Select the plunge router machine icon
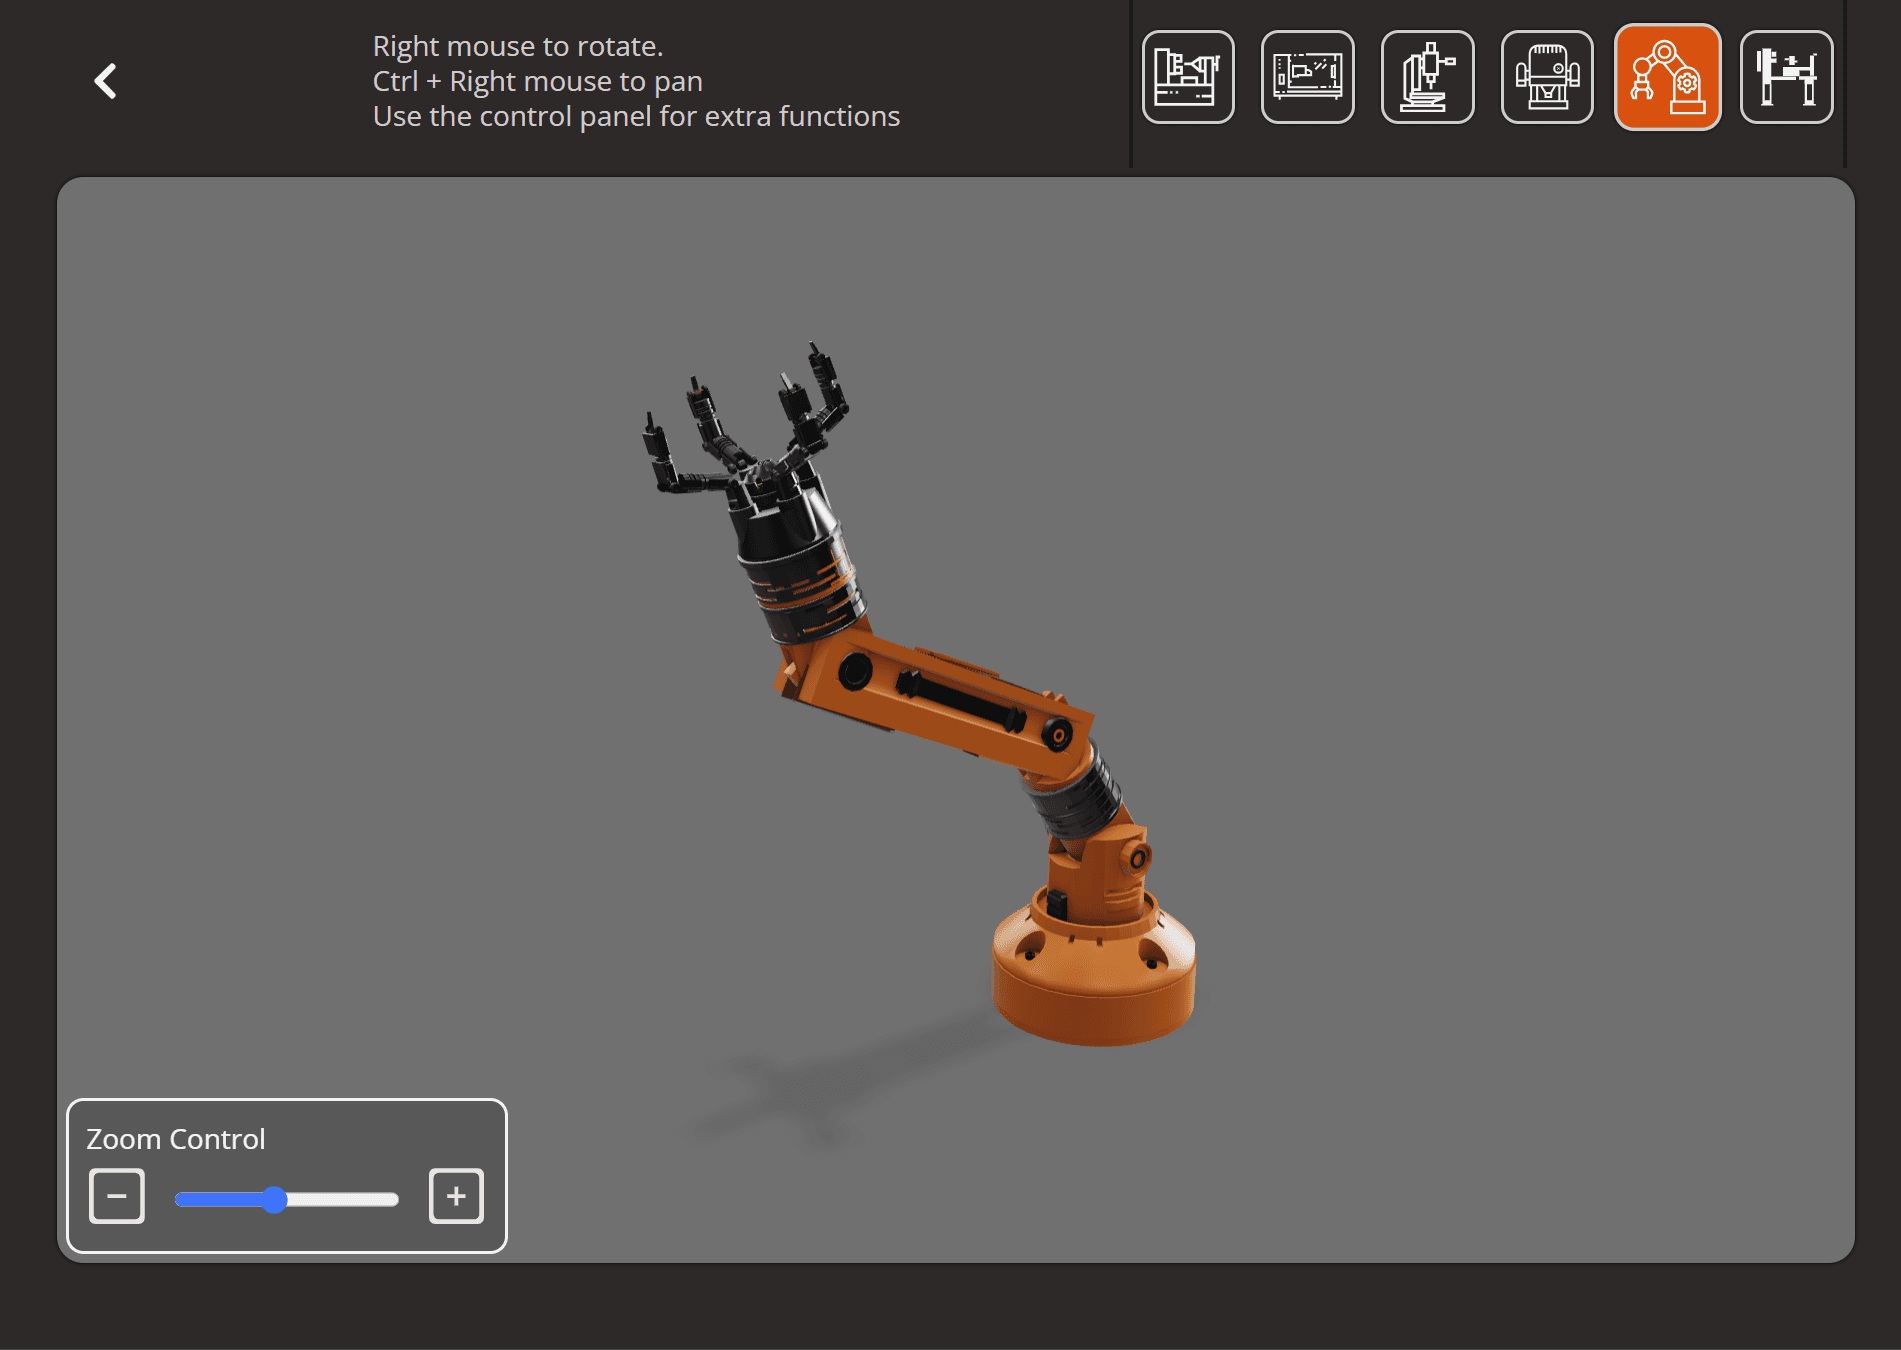Image resolution: width=1901 pixels, height=1350 pixels. point(1548,77)
